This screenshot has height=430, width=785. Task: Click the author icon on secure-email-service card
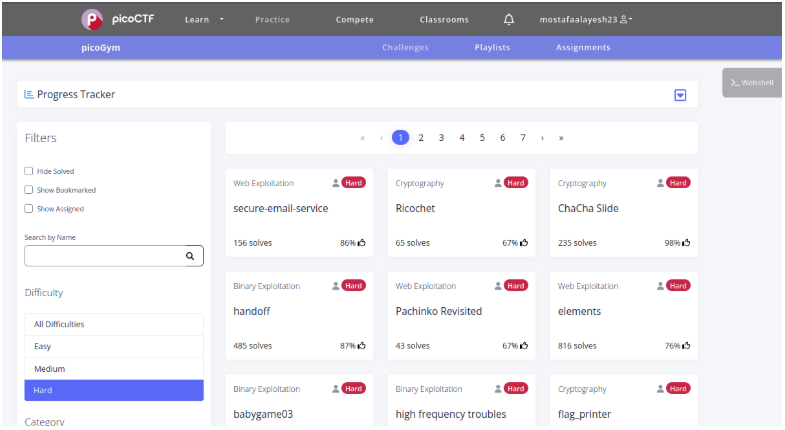point(335,183)
